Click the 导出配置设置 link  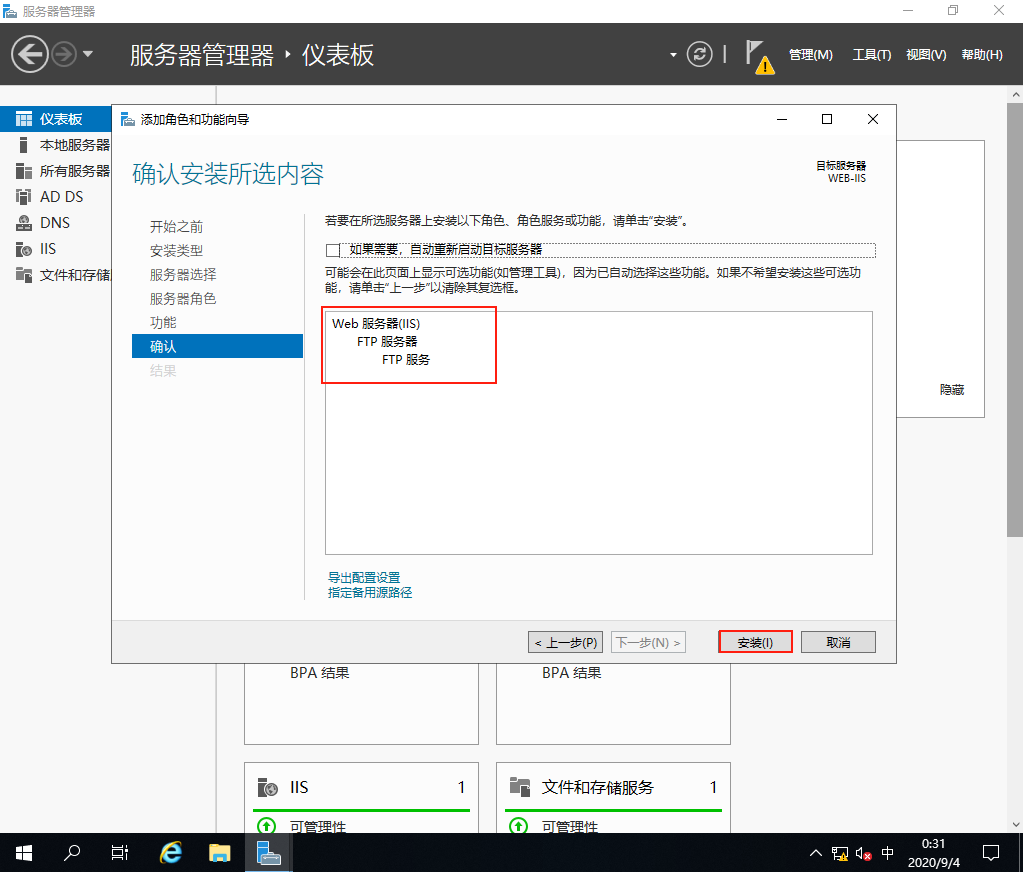coord(364,577)
